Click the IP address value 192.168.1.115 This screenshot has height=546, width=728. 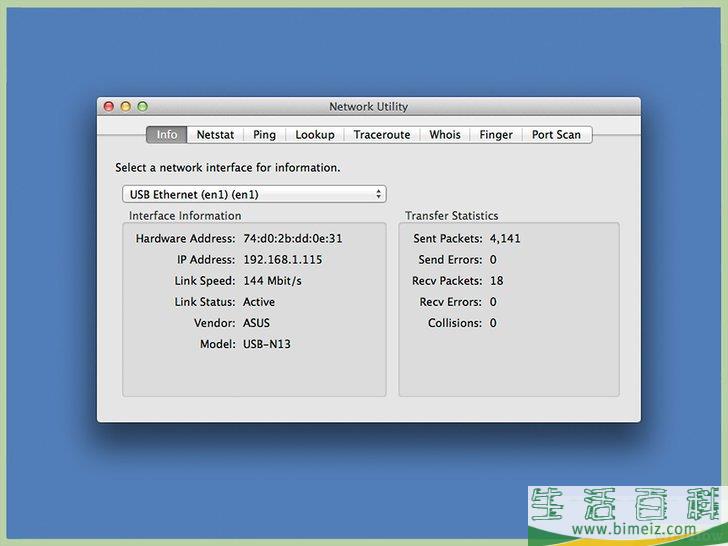282,260
